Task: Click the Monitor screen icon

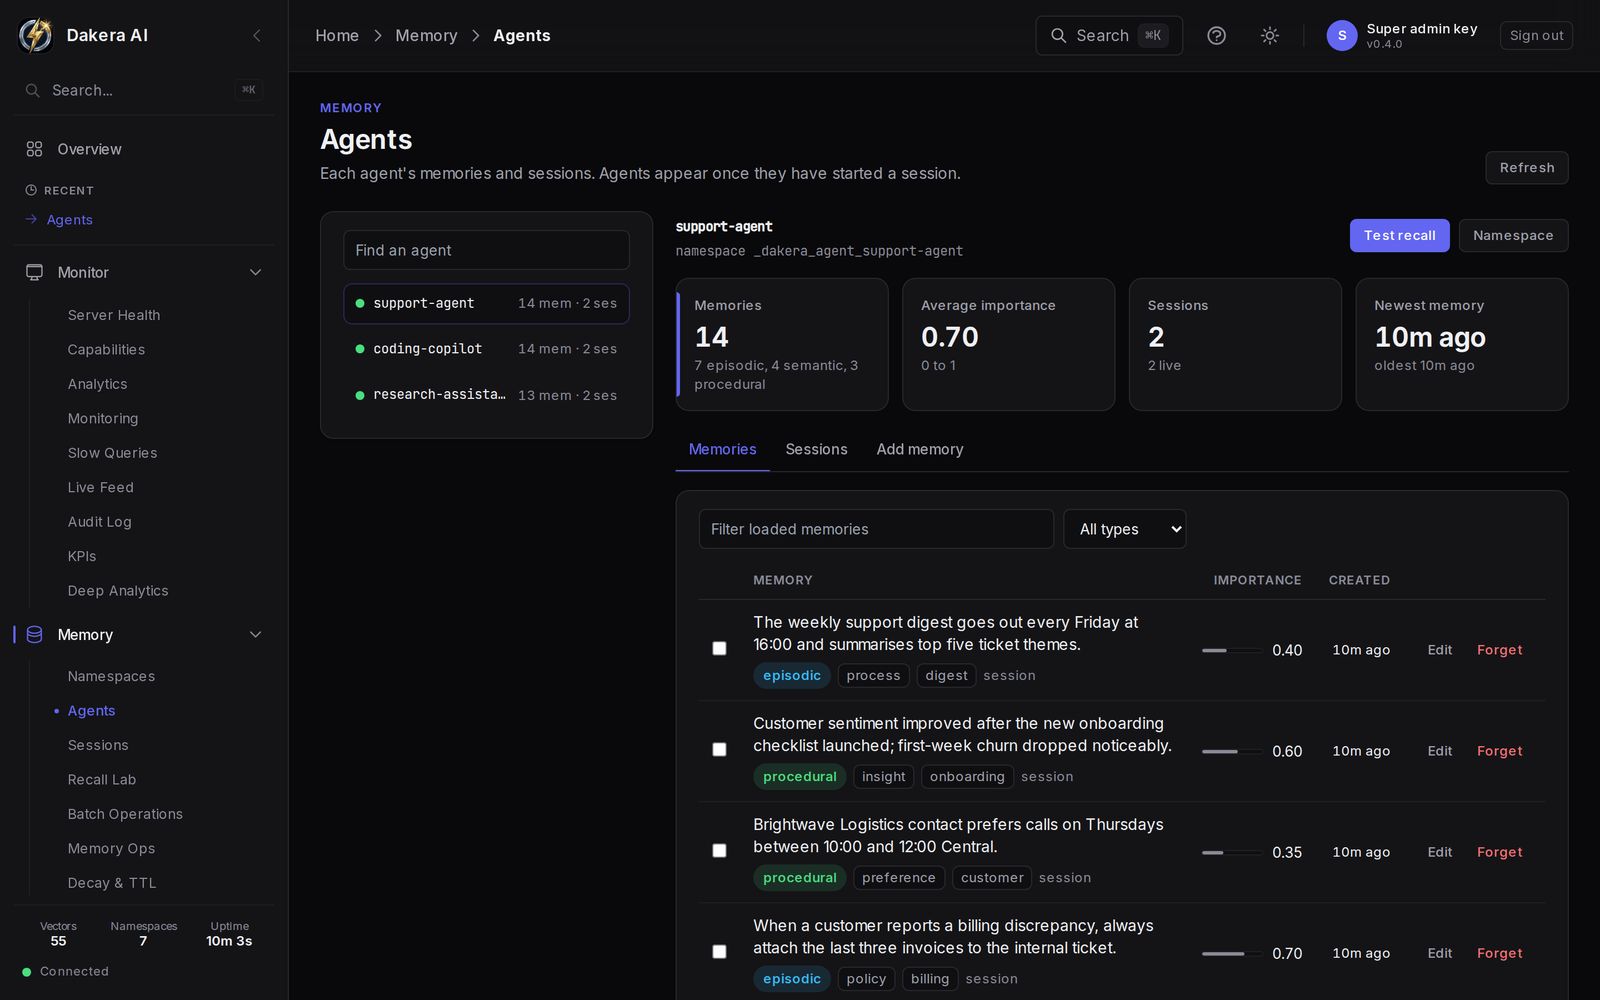Action: 34,272
